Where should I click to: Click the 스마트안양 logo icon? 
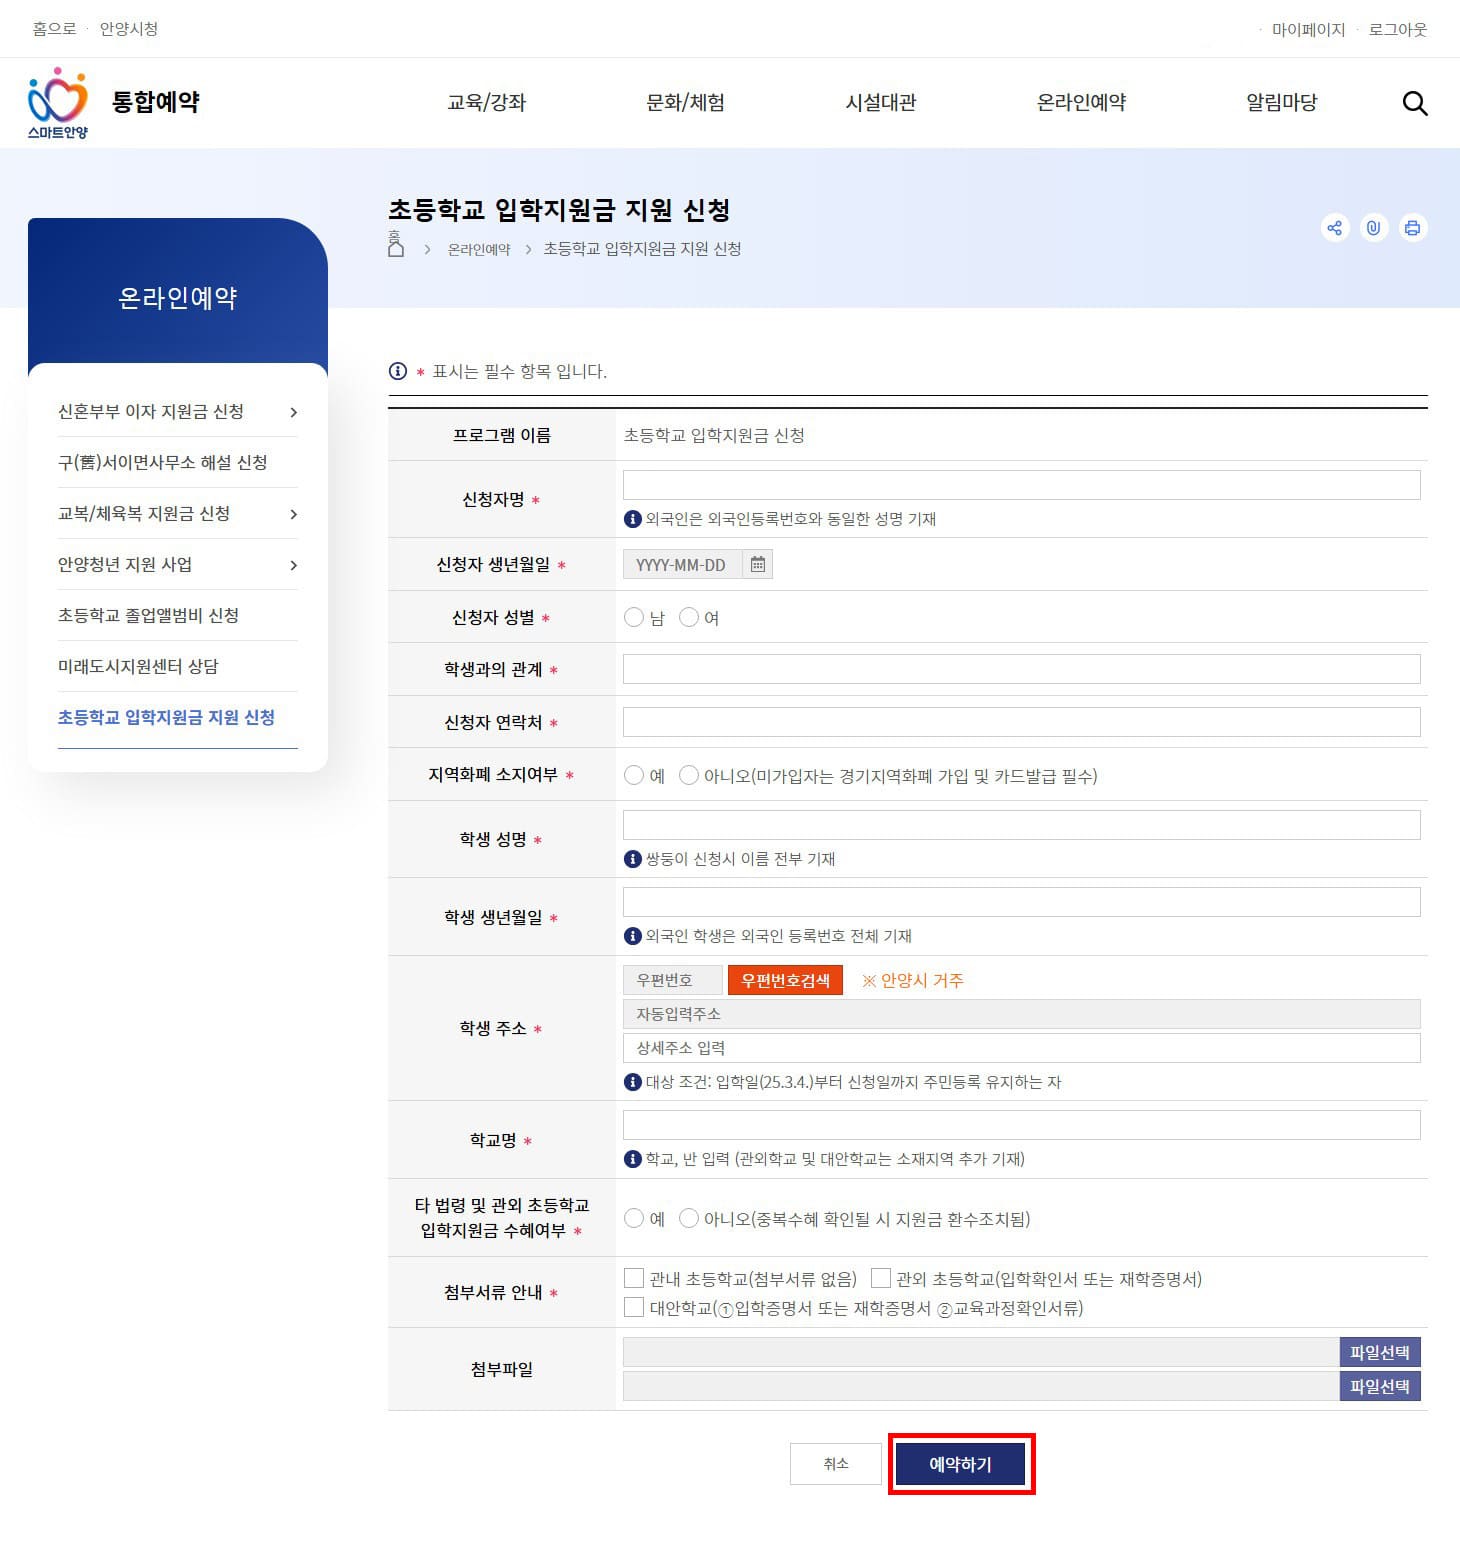point(56,102)
